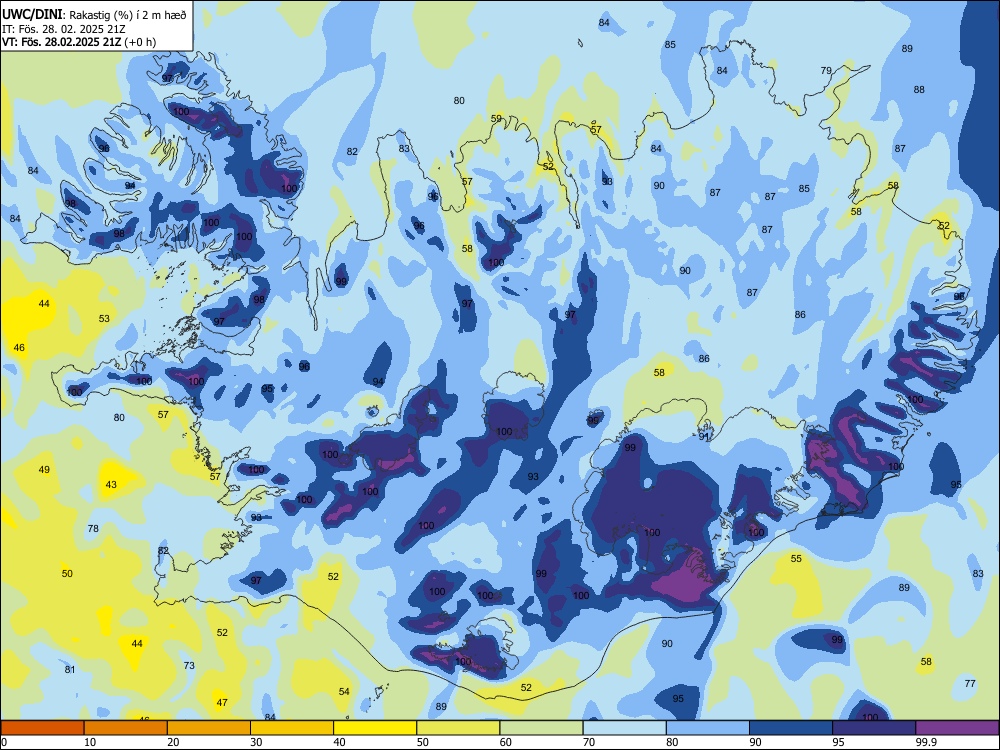
Task: Click the orange 10–20 legend swatch
Action: 126,728
